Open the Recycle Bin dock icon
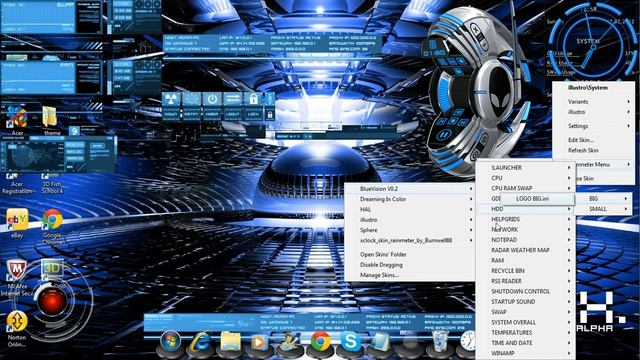 [440, 341]
